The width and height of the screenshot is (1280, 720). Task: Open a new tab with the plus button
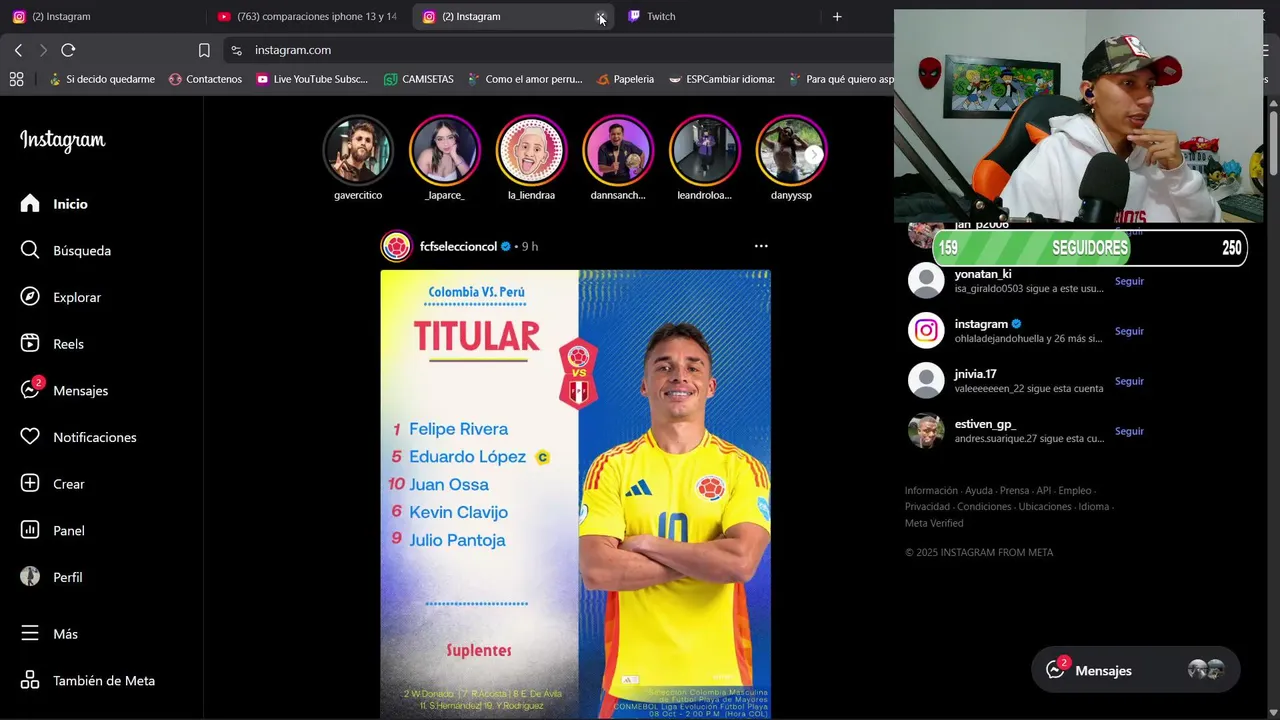click(837, 16)
